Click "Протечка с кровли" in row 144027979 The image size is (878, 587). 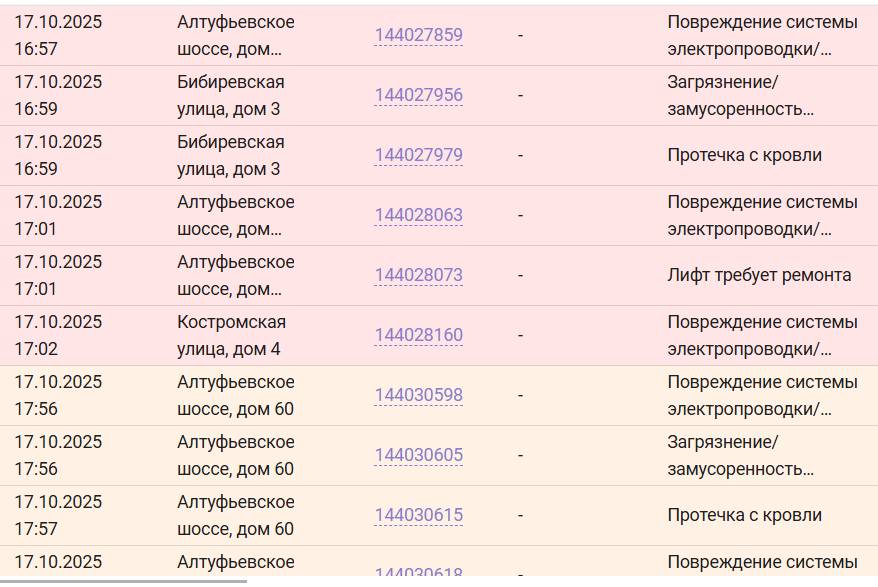744,155
